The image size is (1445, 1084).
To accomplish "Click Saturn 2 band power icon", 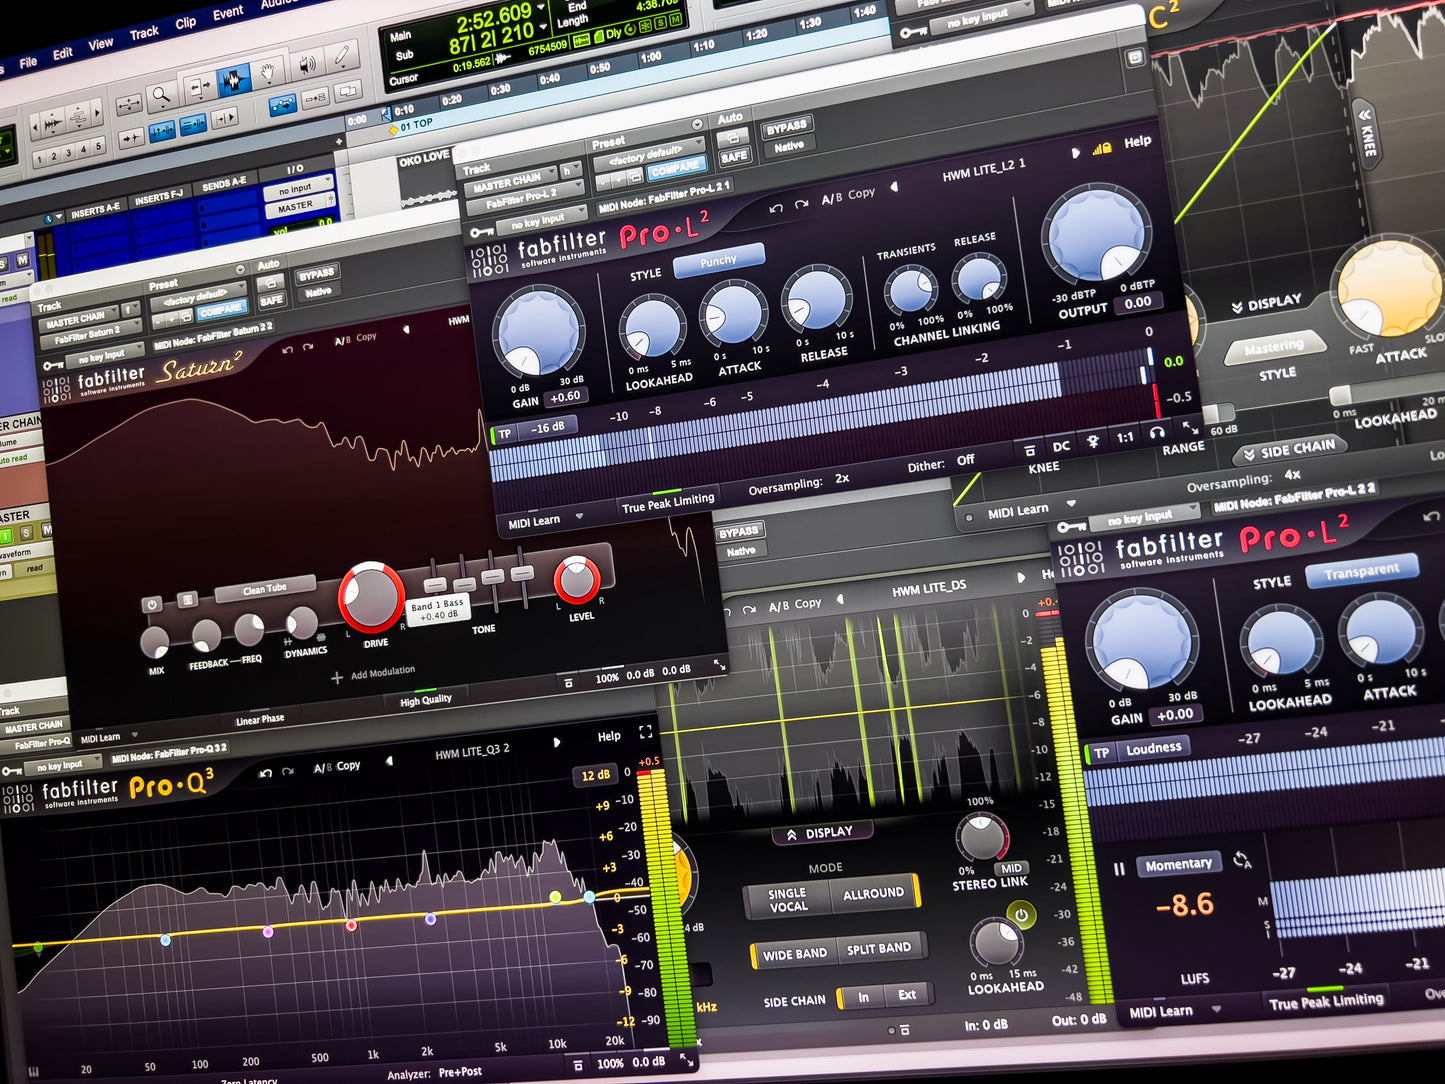I will pos(152,605).
